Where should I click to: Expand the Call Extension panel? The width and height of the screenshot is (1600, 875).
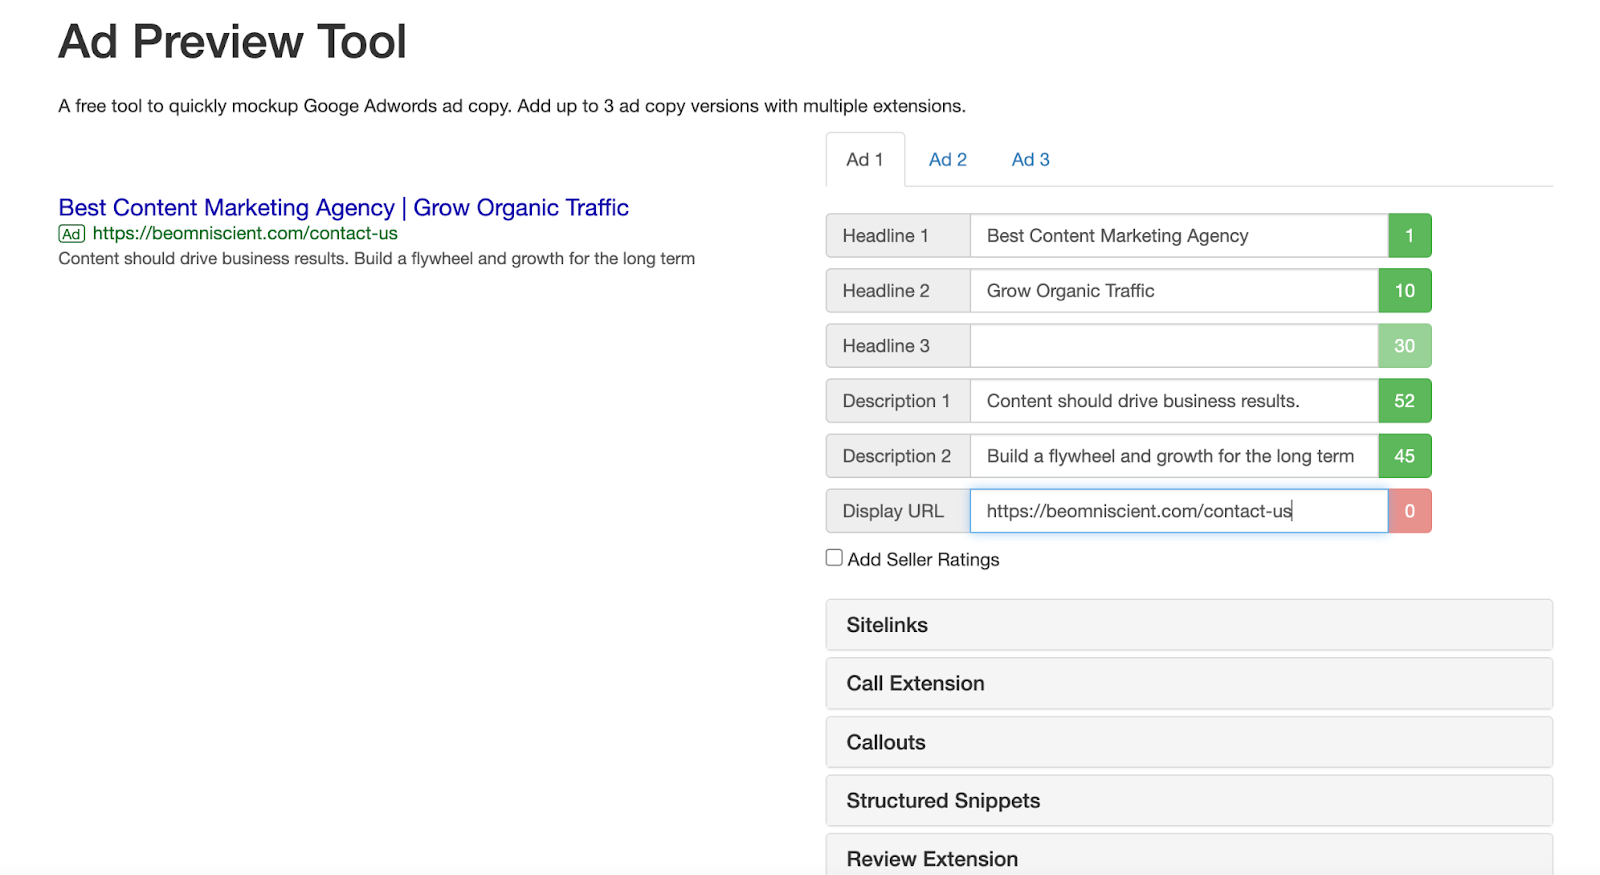coord(1188,683)
